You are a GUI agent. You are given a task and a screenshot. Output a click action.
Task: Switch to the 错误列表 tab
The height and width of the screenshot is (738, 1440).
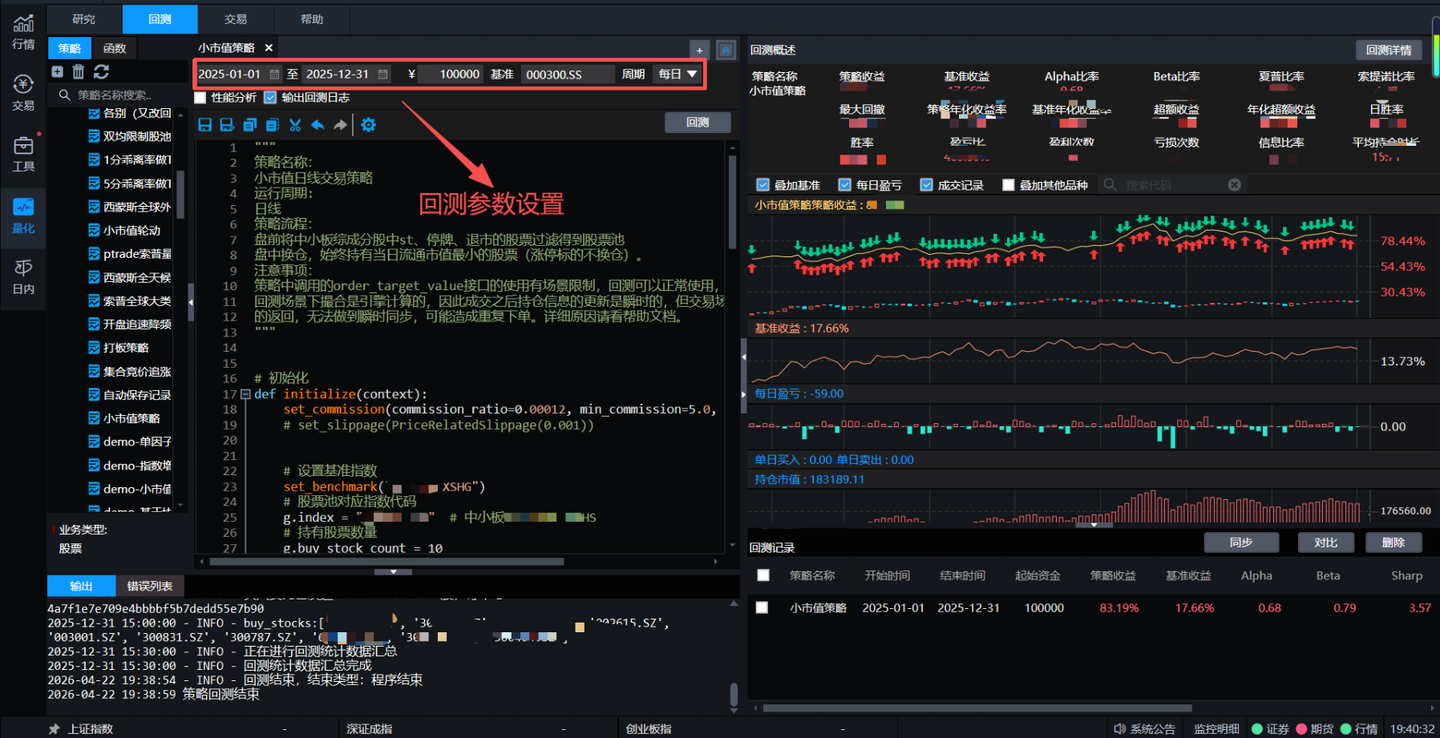coord(150,586)
